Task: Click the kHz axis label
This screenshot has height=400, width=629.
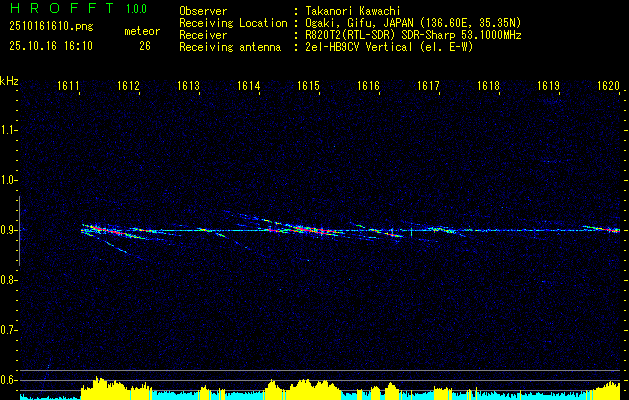Action: 9,81
